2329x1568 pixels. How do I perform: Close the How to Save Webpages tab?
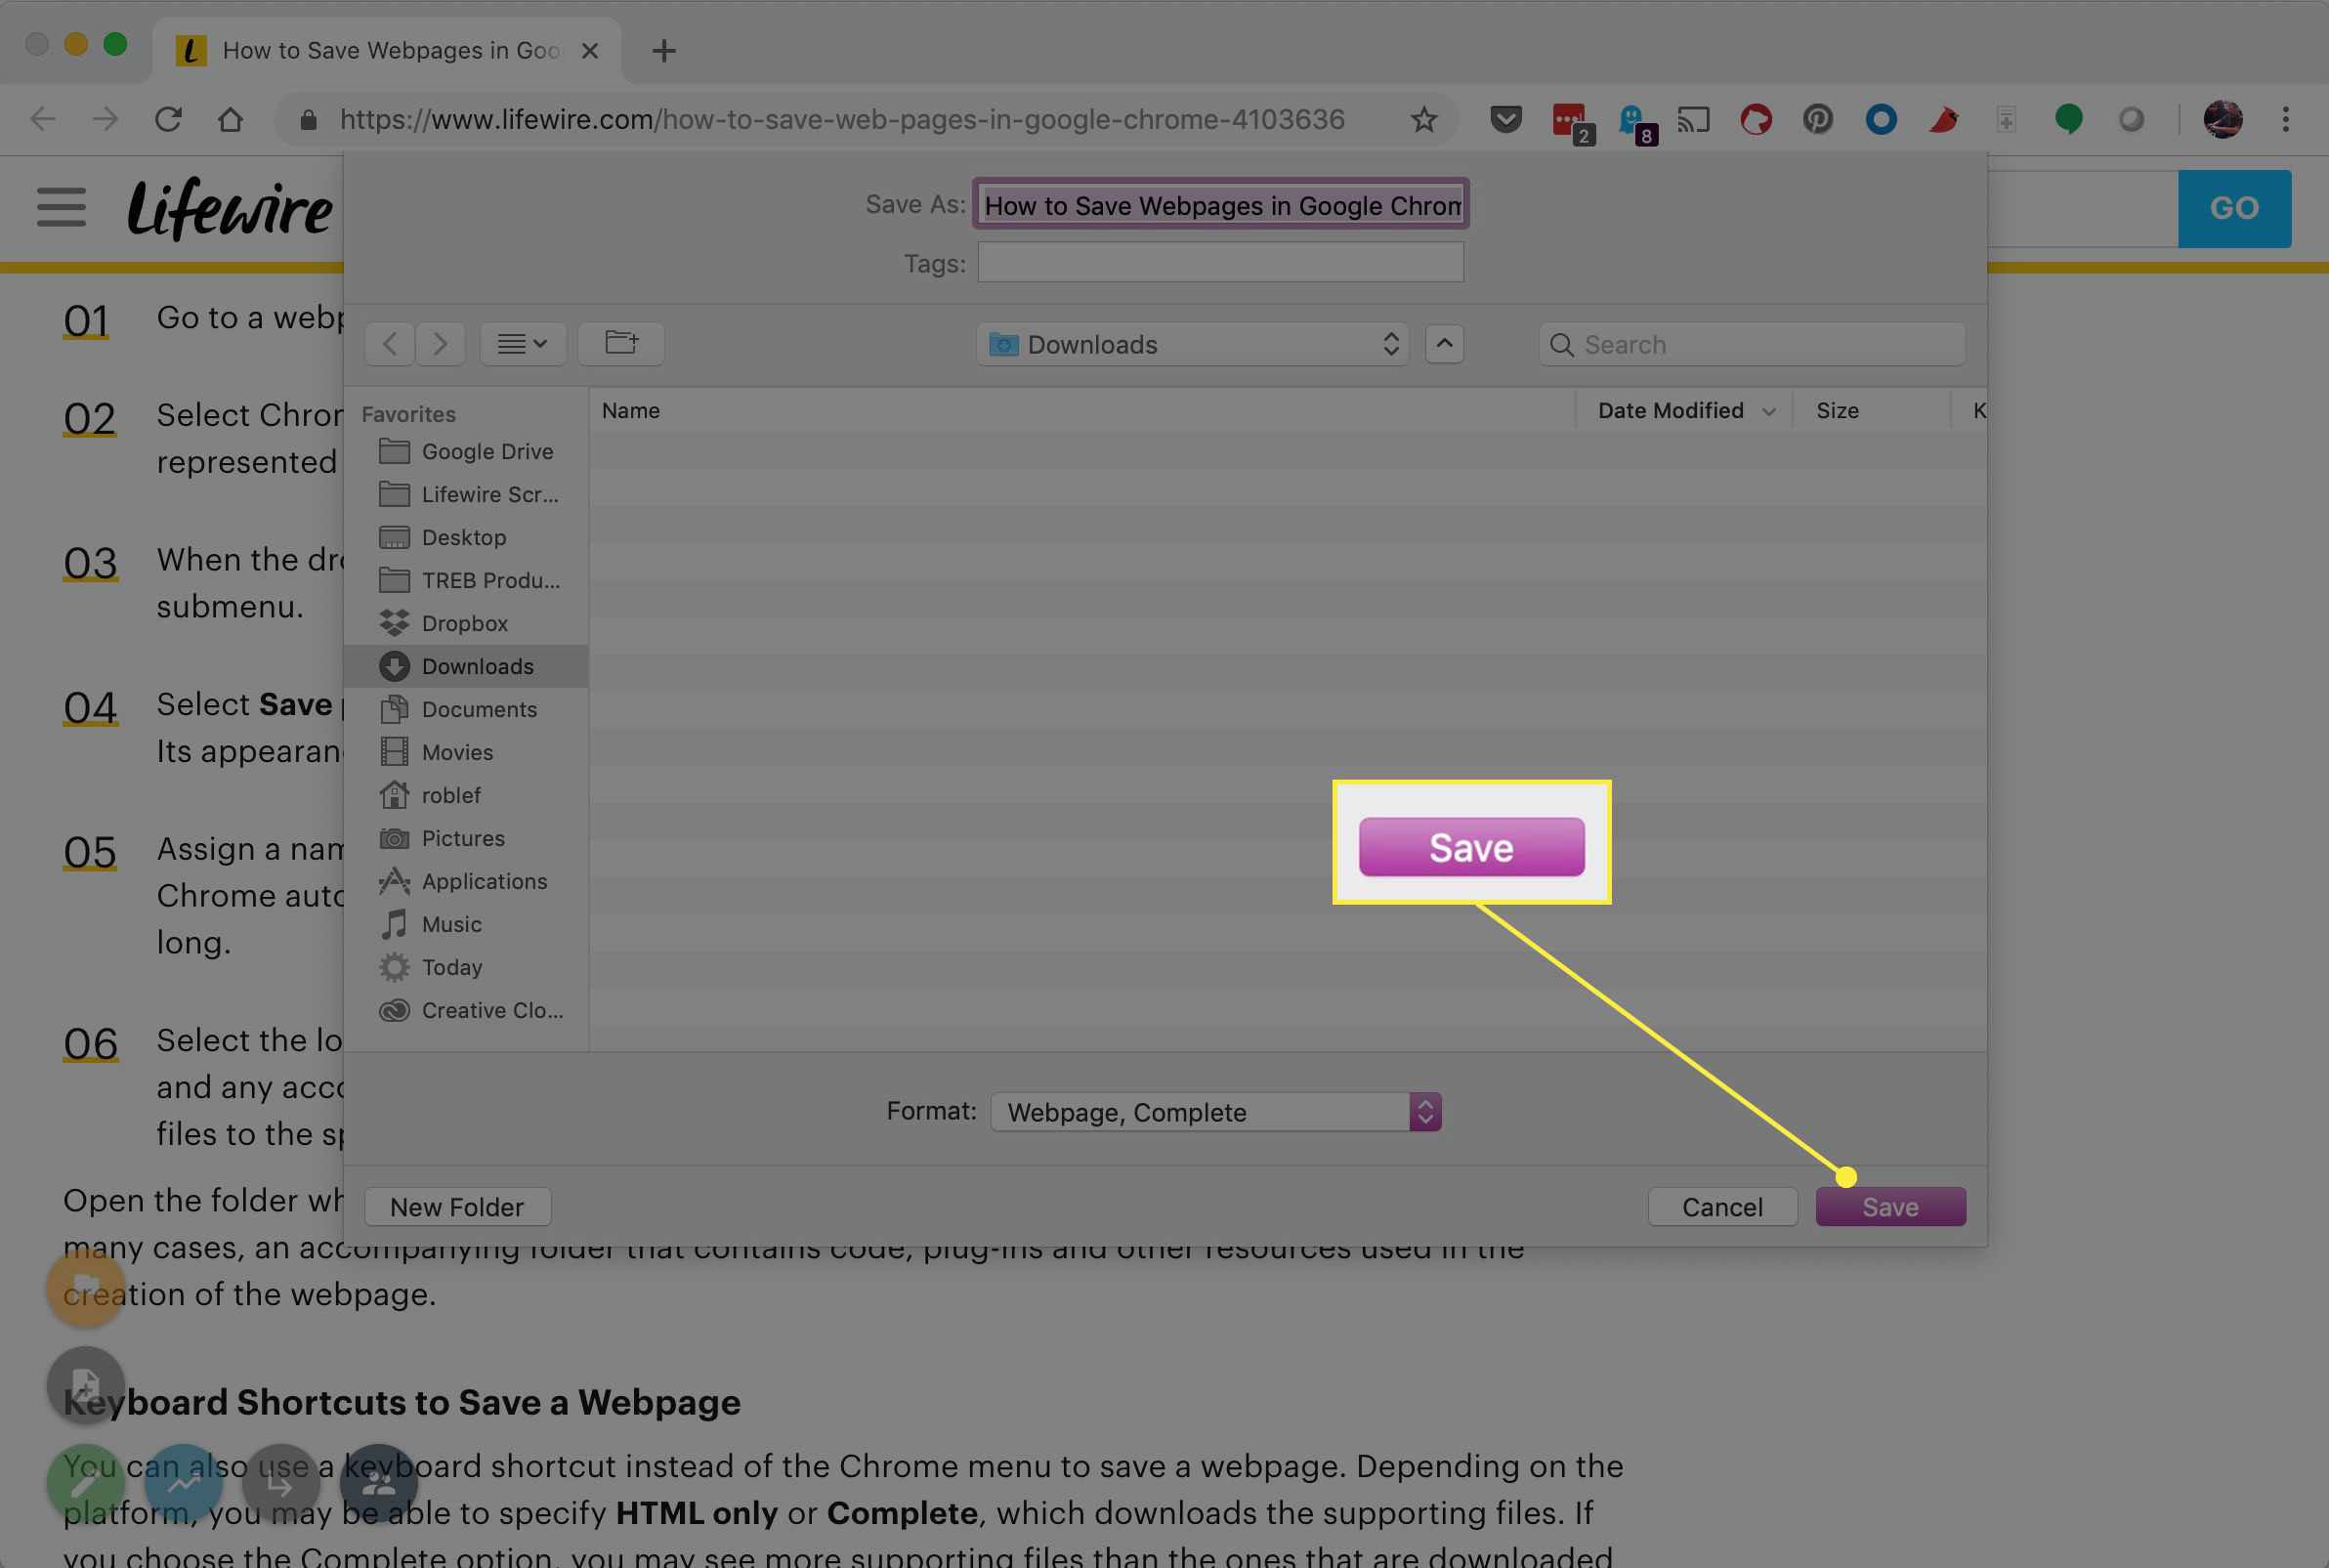pyautogui.click(x=590, y=50)
